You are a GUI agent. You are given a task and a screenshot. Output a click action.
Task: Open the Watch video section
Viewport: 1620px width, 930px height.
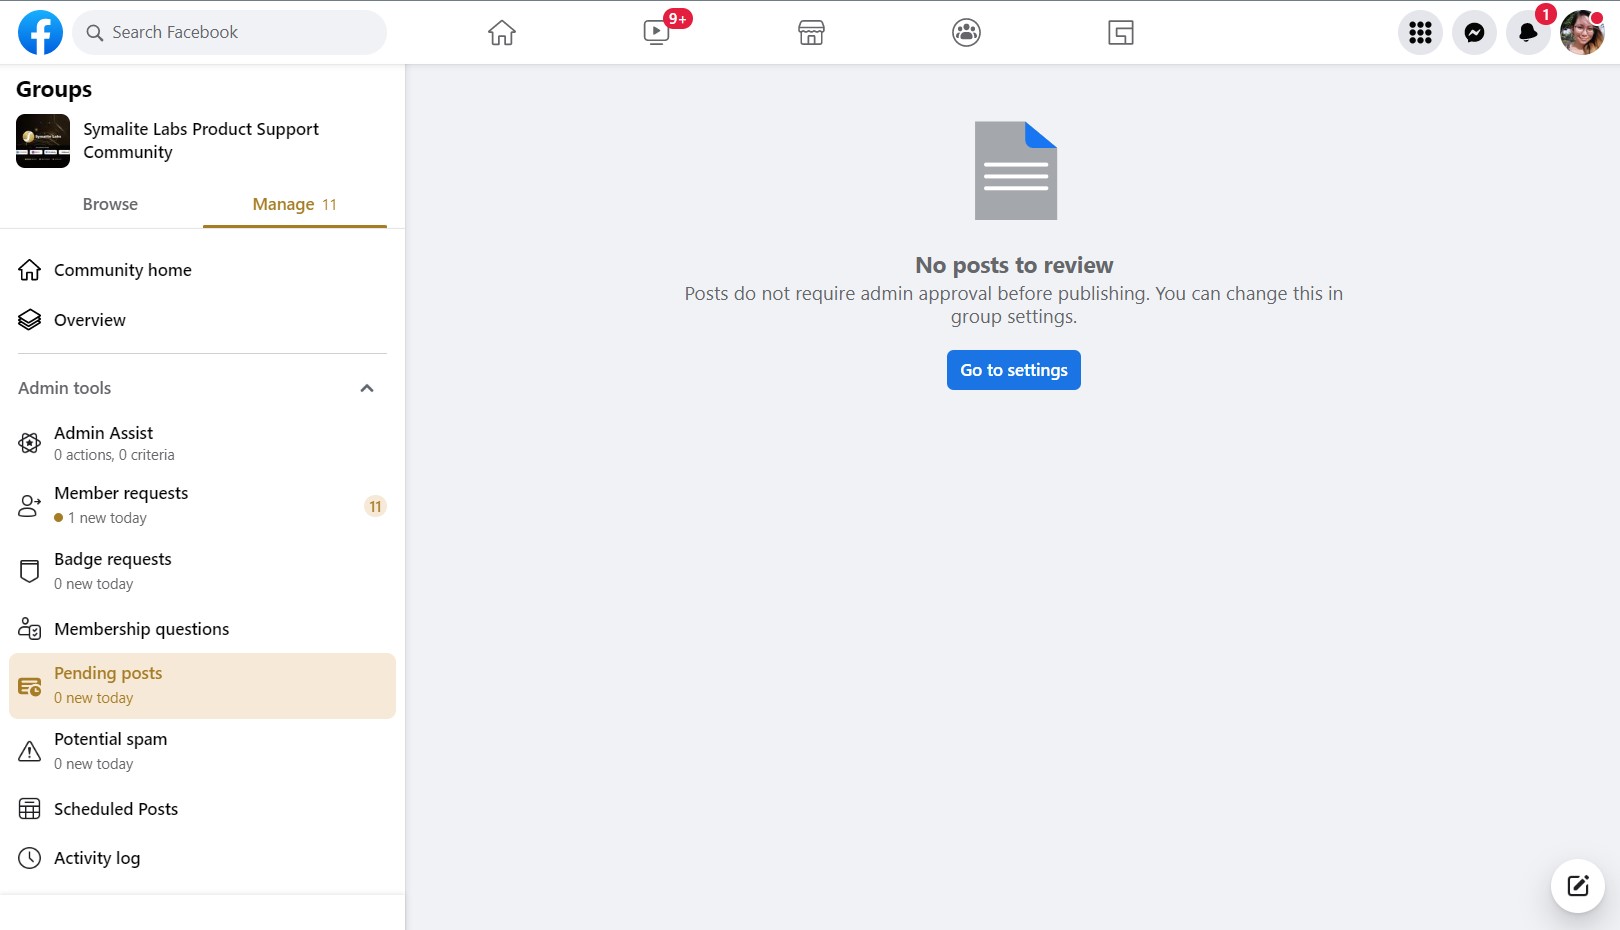[656, 32]
